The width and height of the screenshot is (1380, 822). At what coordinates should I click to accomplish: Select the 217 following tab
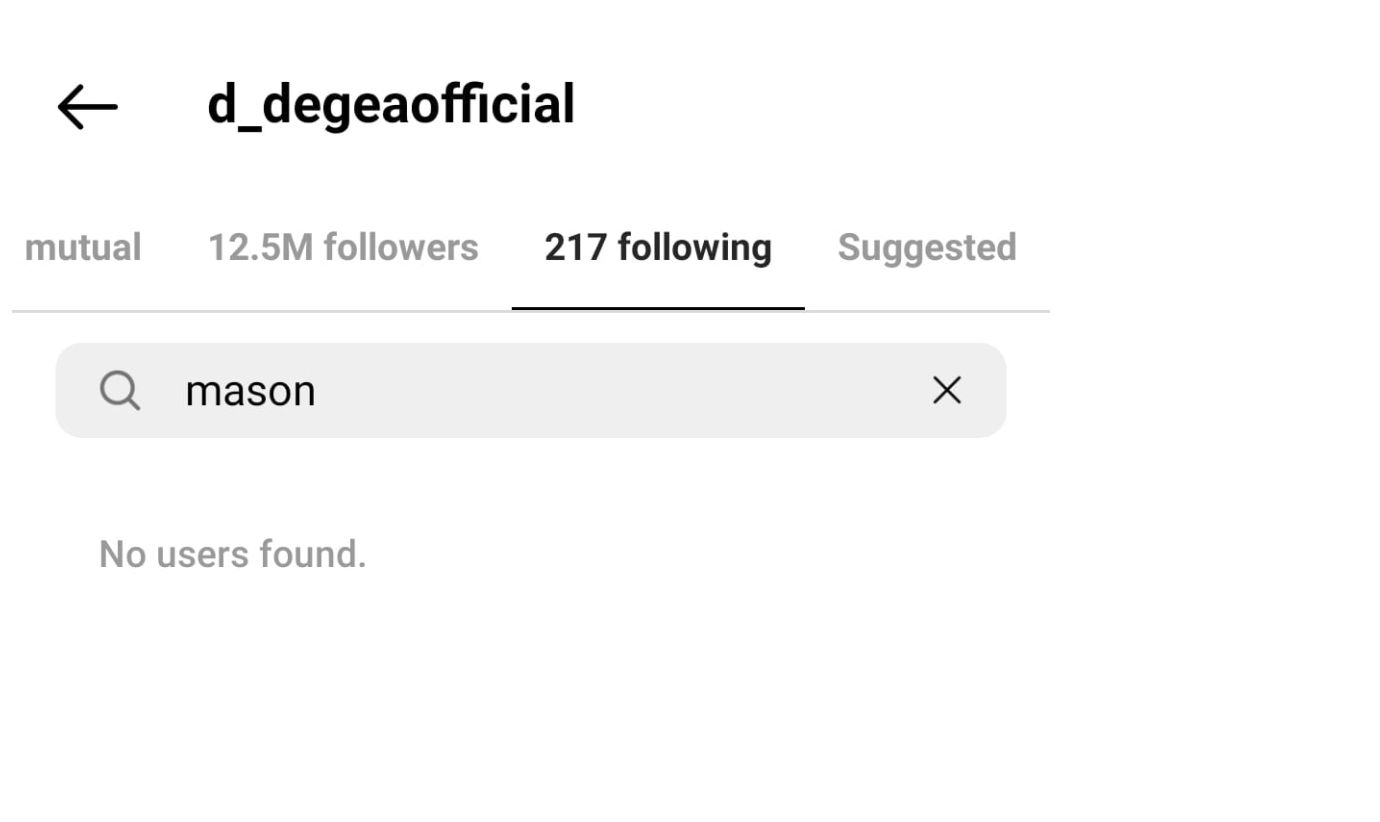click(x=658, y=247)
